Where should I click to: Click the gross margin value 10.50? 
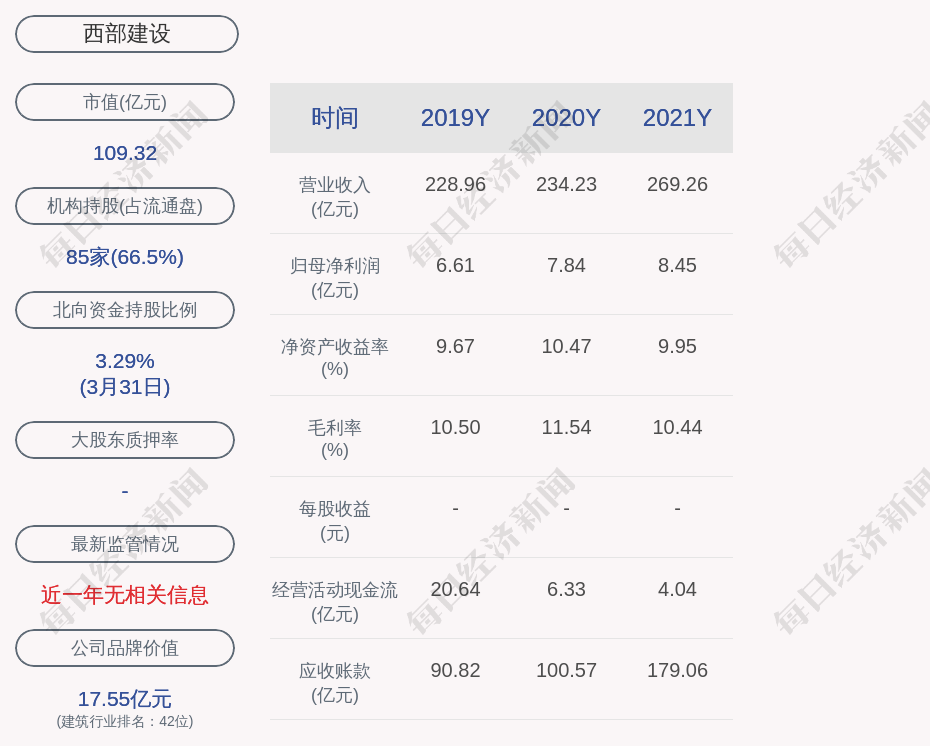[456, 428]
